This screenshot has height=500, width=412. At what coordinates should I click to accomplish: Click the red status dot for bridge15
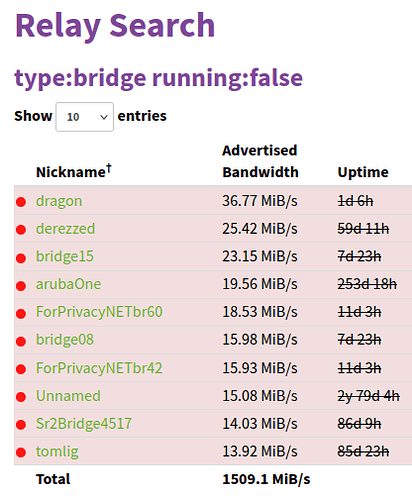click(x=21, y=258)
